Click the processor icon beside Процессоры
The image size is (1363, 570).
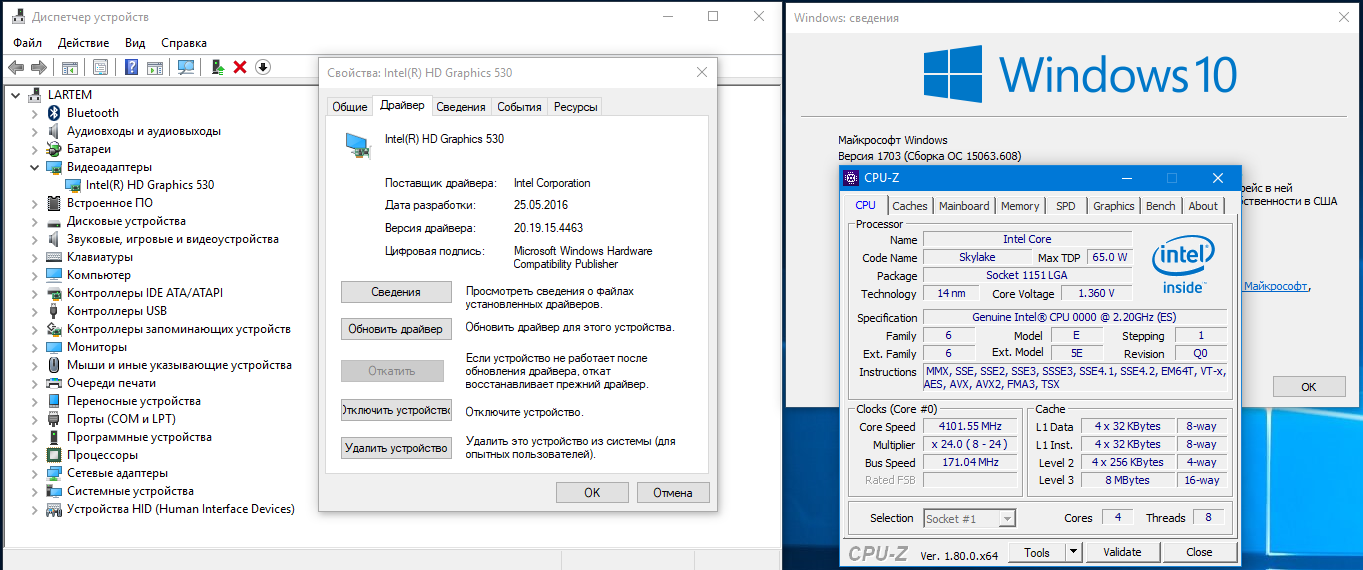55,455
